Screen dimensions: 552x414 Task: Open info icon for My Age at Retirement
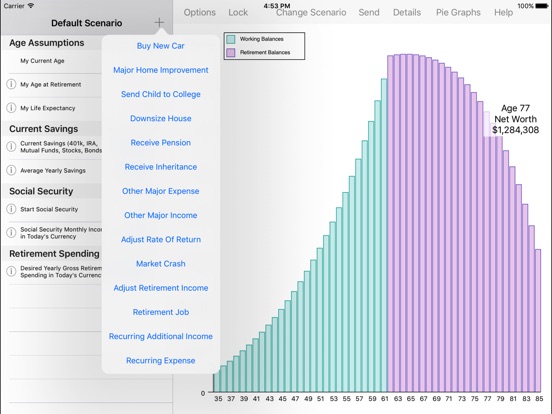pos(11,84)
